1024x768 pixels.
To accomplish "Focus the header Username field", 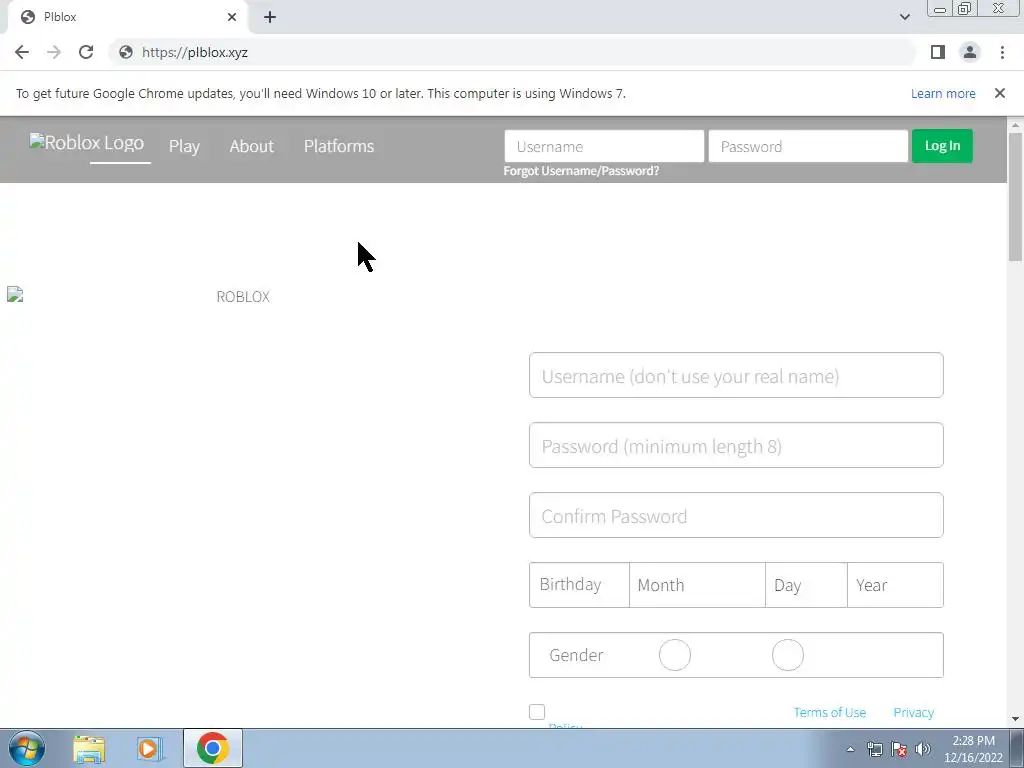I will (604, 146).
